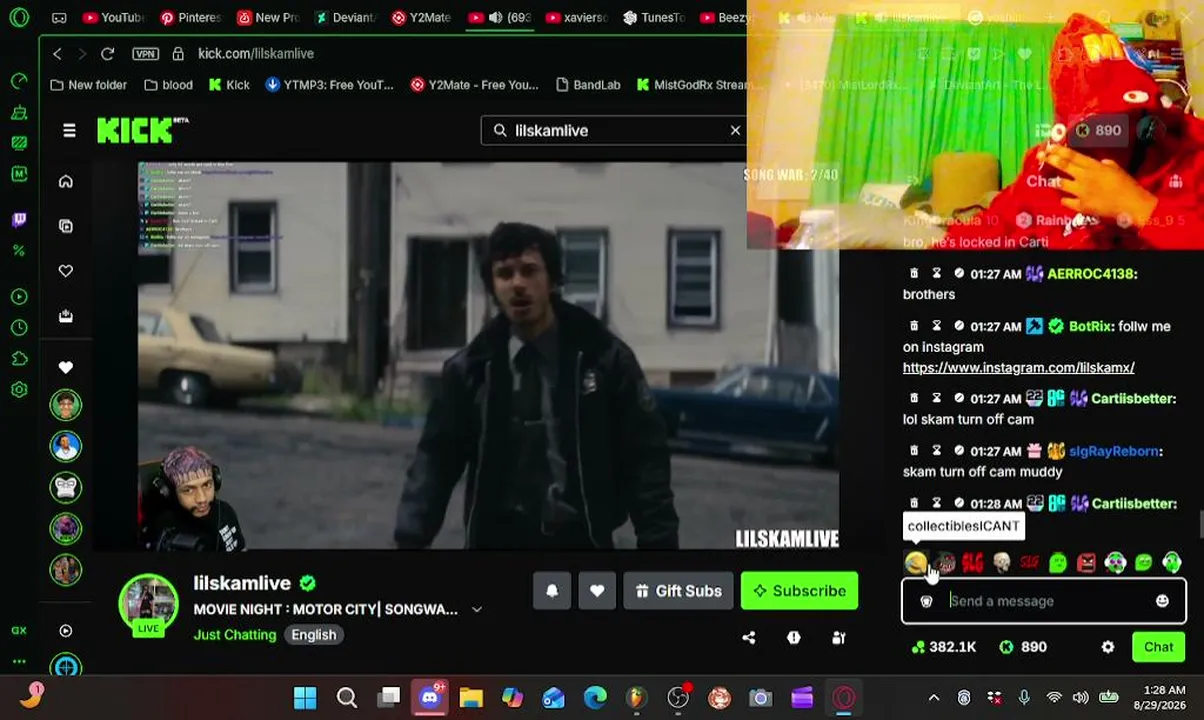Open chat settings gear
Viewport: 1204px width, 720px height.
pos(1108,647)
